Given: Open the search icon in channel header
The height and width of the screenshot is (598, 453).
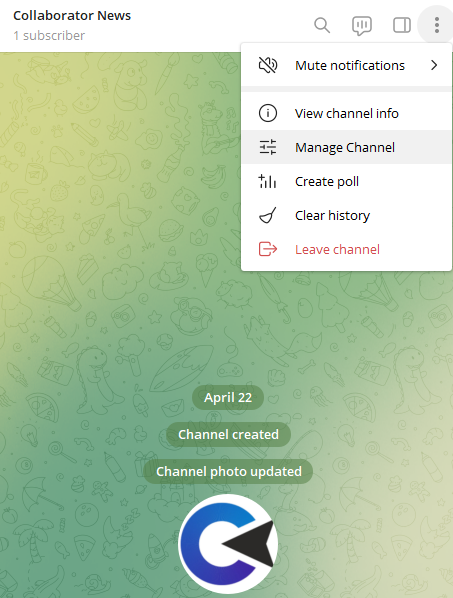Looking at the screenshot, I should pyautogui.click(x=322, y=26).
